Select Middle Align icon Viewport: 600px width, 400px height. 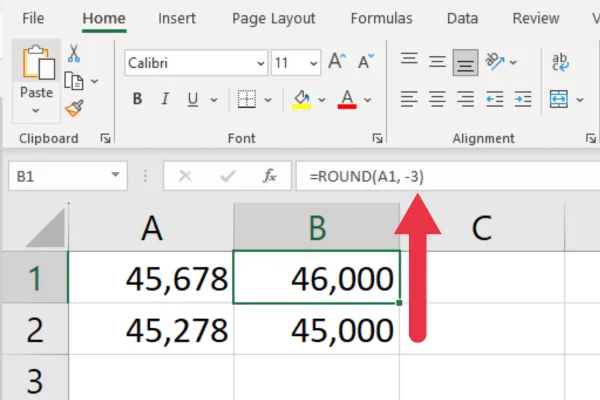pos(437,61)
